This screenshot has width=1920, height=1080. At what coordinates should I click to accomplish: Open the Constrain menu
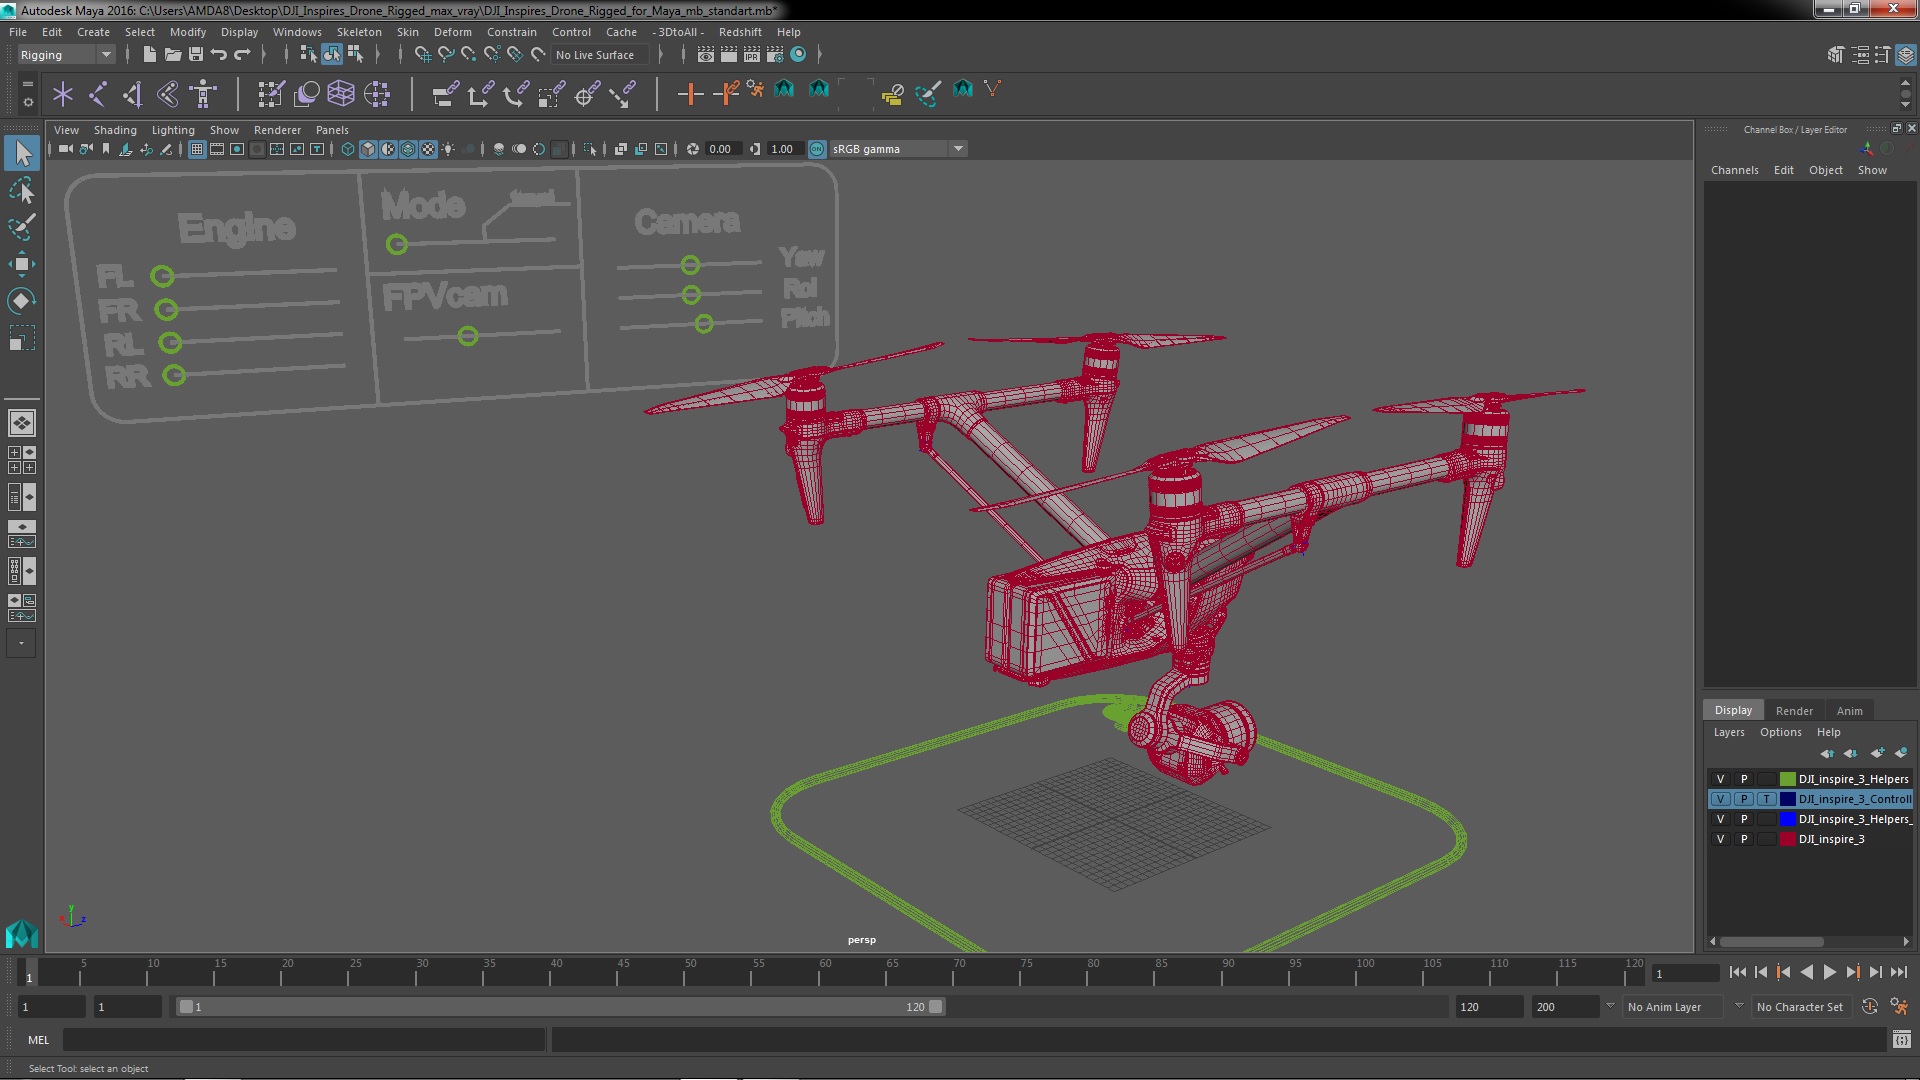click(x=511, y=32)
